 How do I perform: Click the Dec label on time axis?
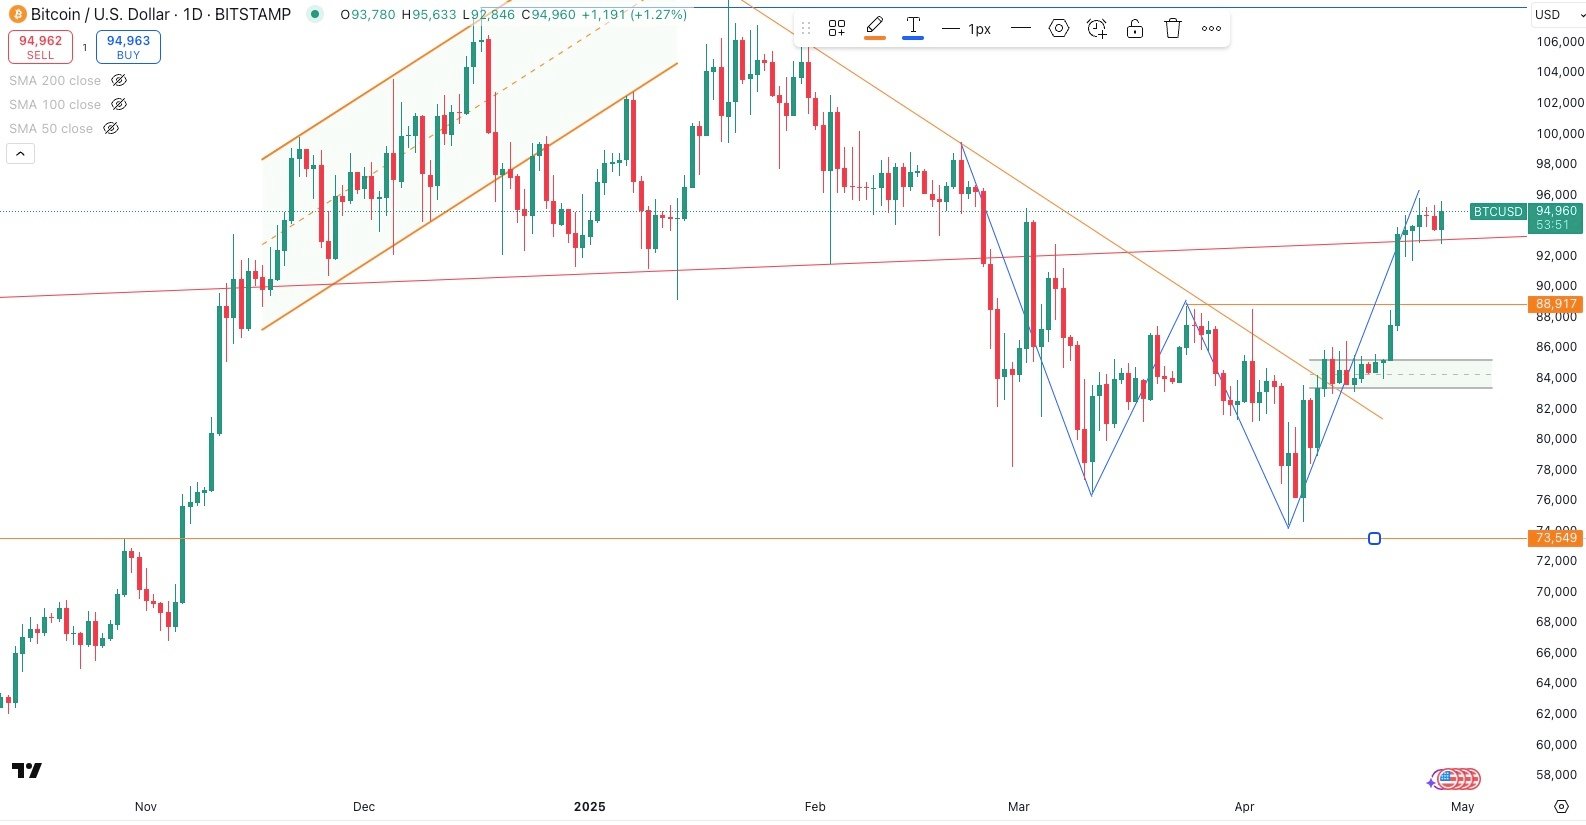point(364,806)
